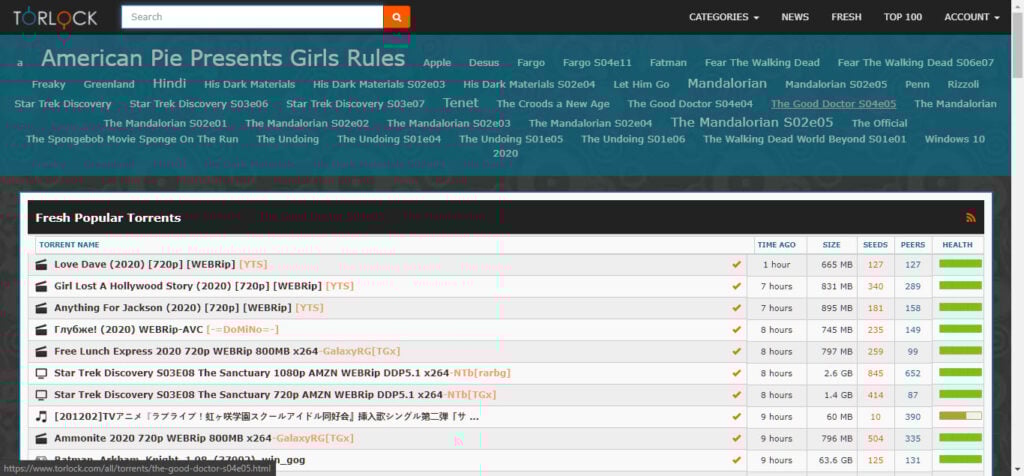Open the Top 100 page
Viewport: 1024px width, 476px height.
tap(903, 17)
